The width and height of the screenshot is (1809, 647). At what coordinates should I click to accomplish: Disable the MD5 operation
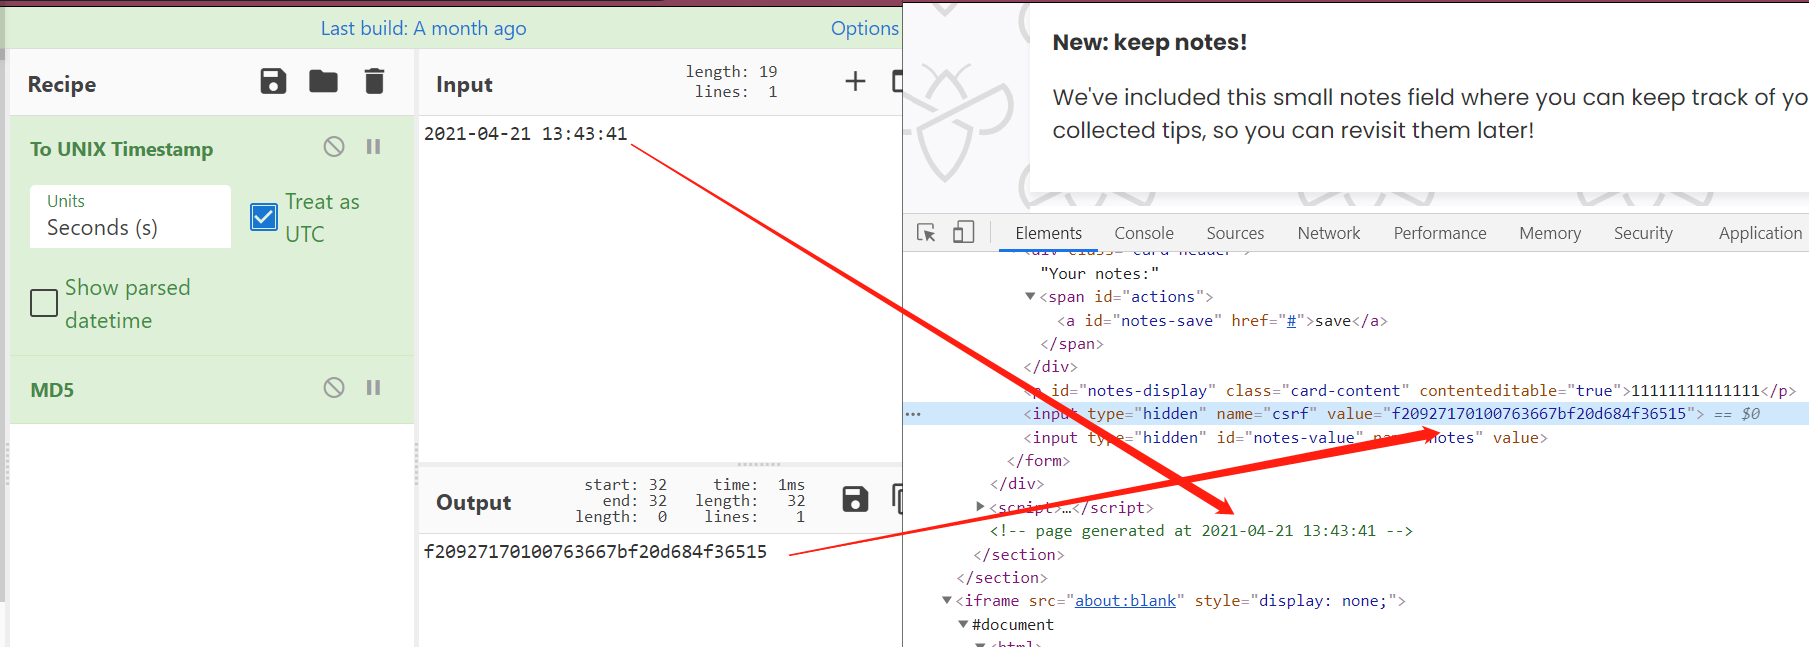tap(334, 388)
